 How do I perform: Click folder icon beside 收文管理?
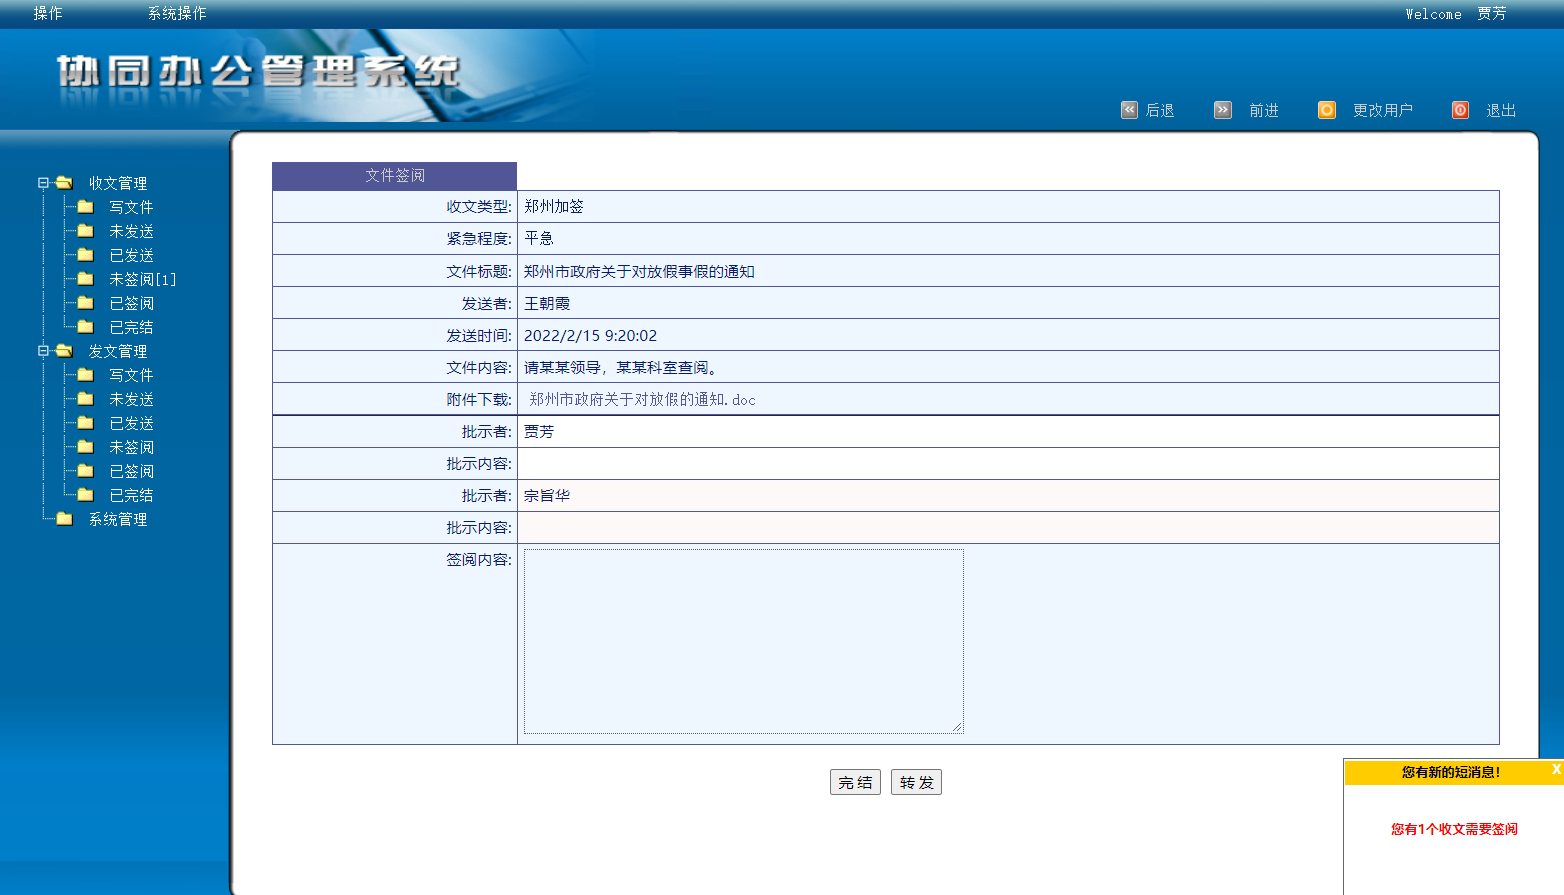65,183
